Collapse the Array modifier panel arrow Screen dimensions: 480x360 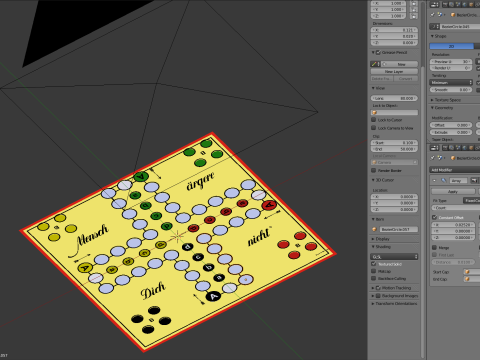click(x=434, y=180)
